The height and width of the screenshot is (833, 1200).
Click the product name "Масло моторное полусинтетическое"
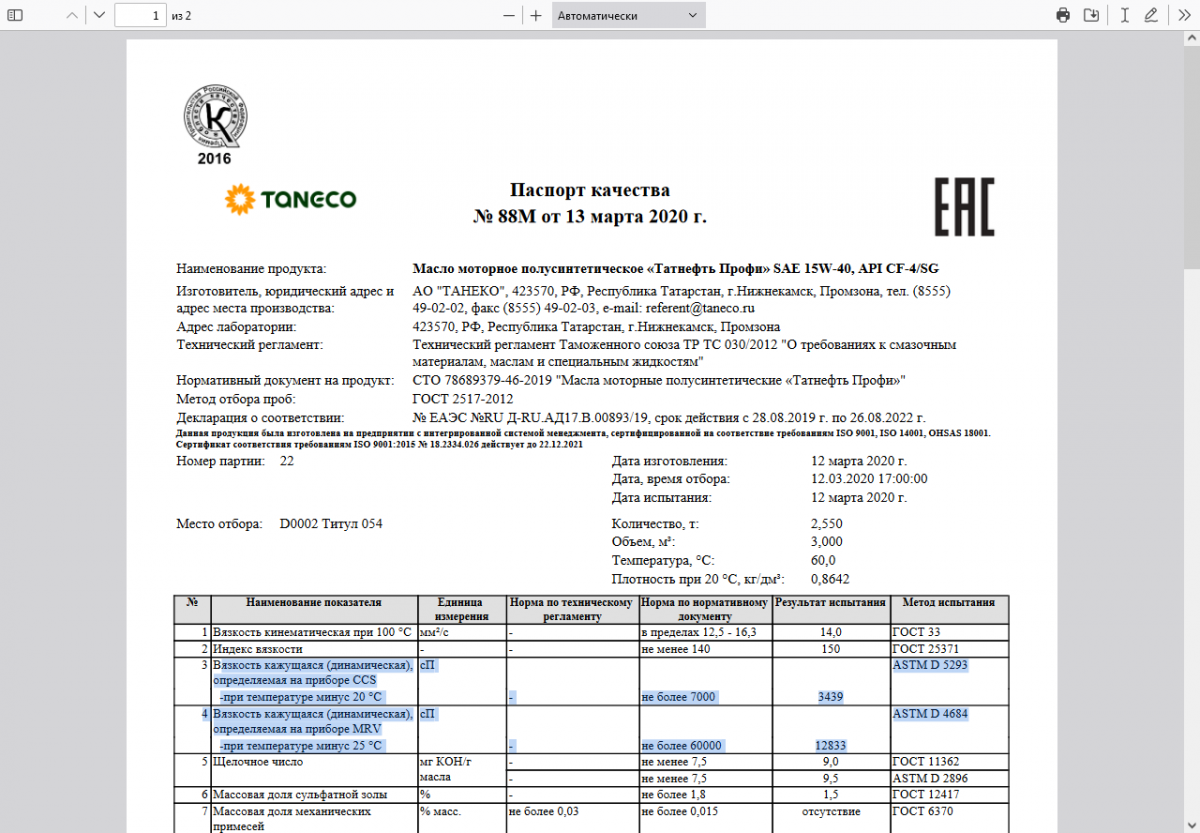(x=526, y=268)
